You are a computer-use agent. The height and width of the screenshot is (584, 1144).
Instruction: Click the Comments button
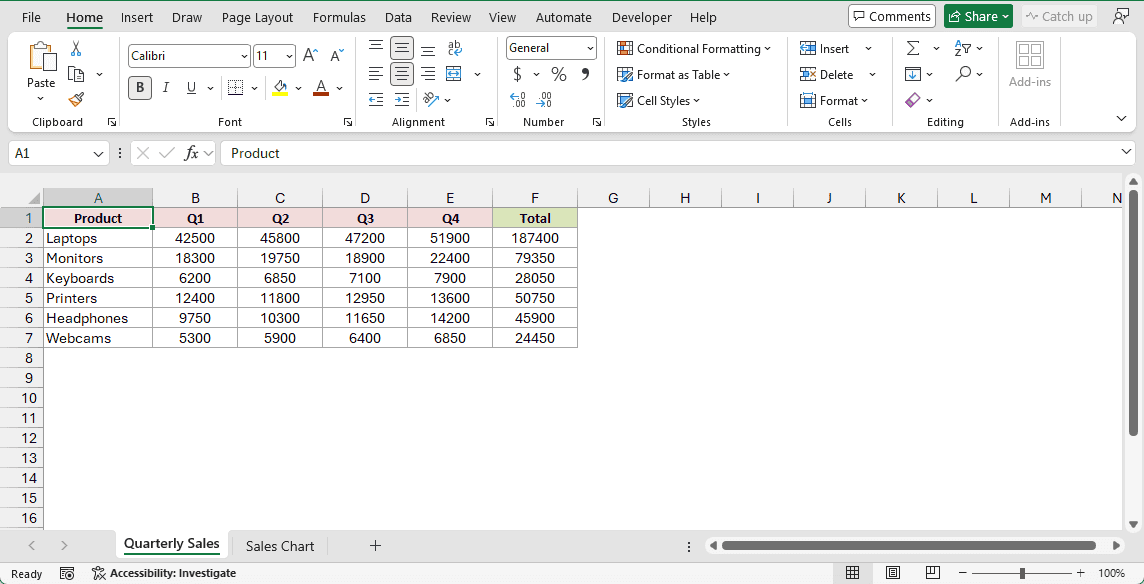coord(892,16)
